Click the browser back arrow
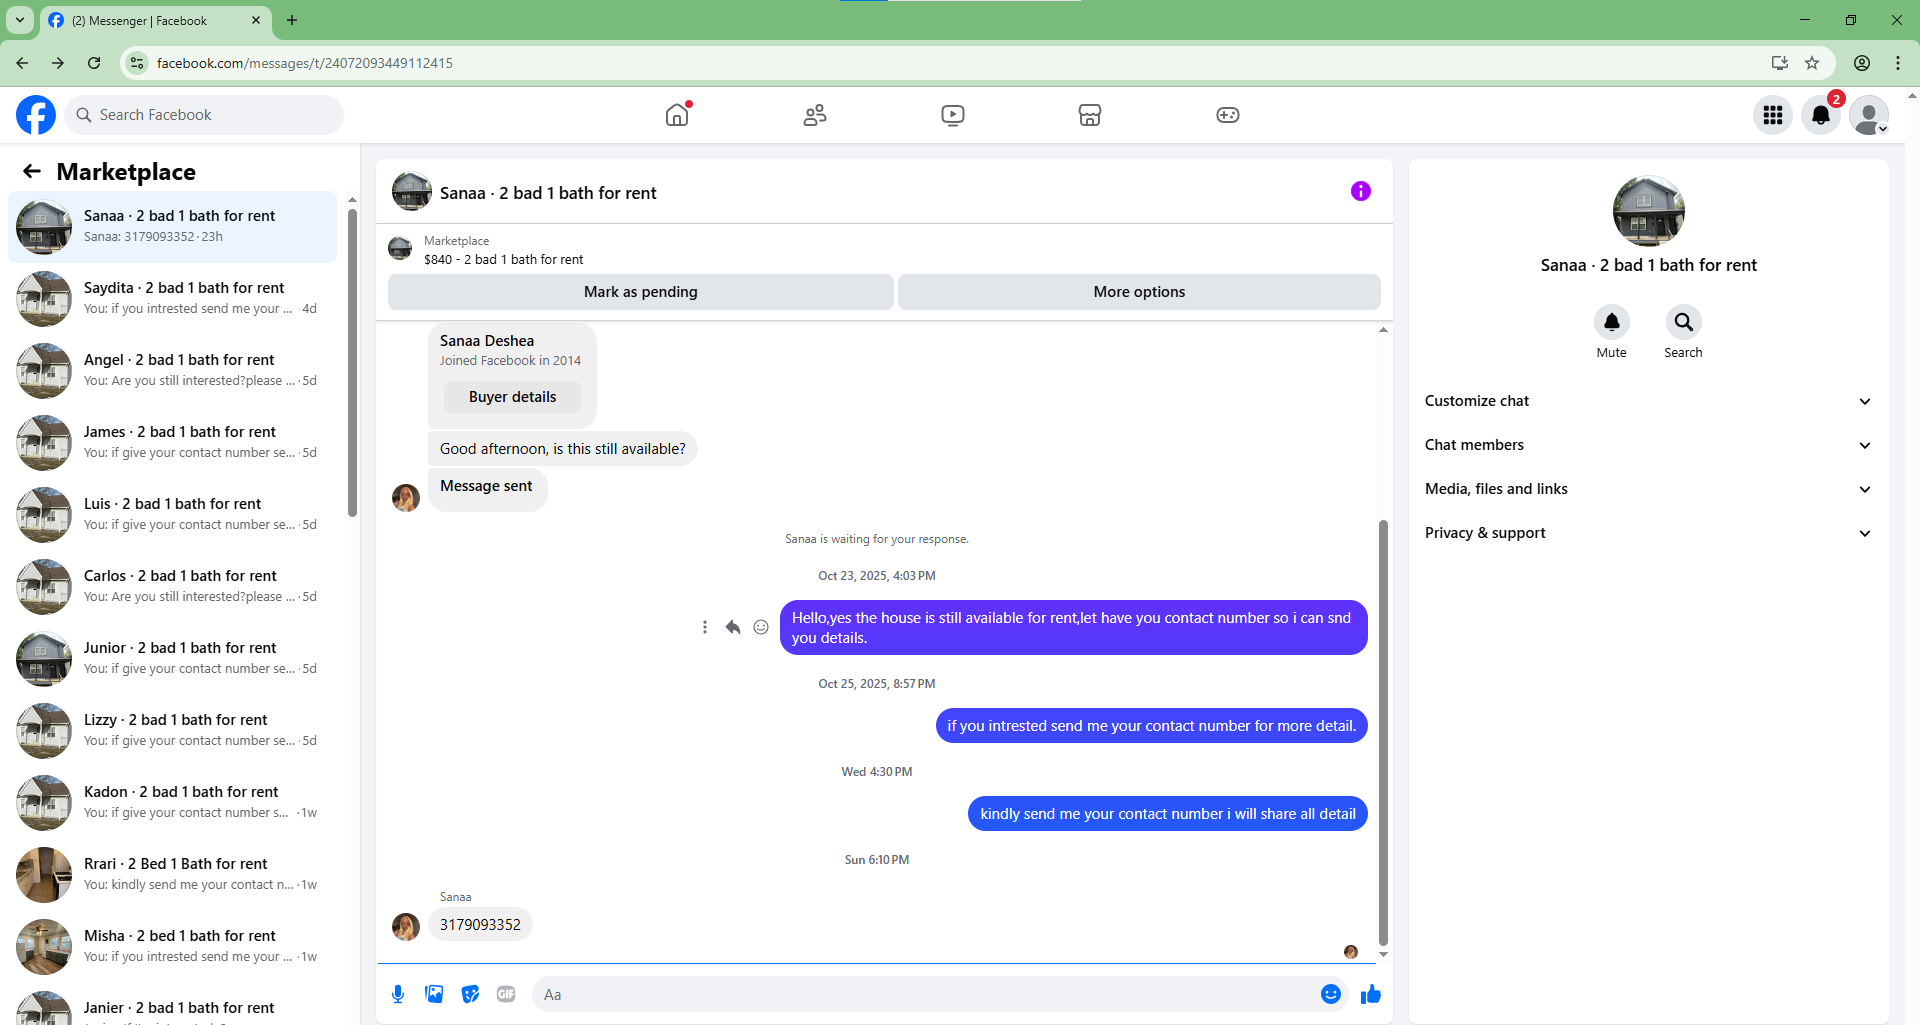Image resolution: width=1920 pixels, height=1025 pixels. (22, 63)
